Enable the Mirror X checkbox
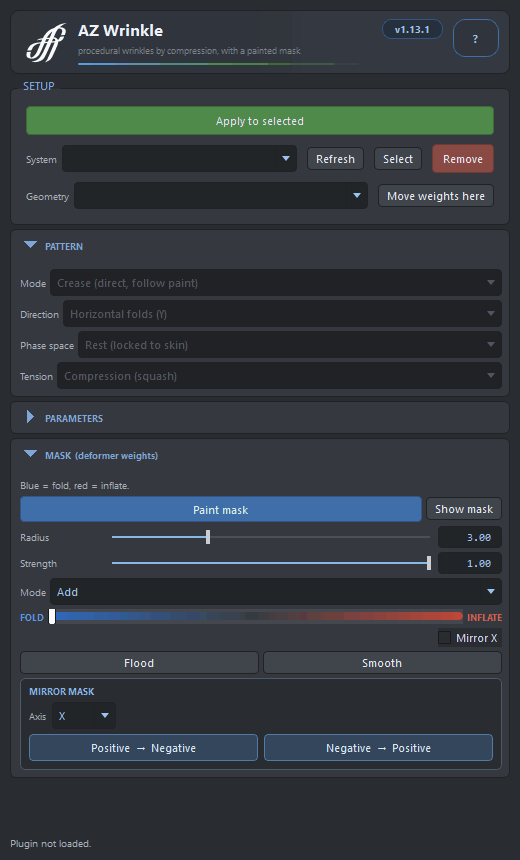This screenshot has height=860, width=520. click(x=444, y=638)
